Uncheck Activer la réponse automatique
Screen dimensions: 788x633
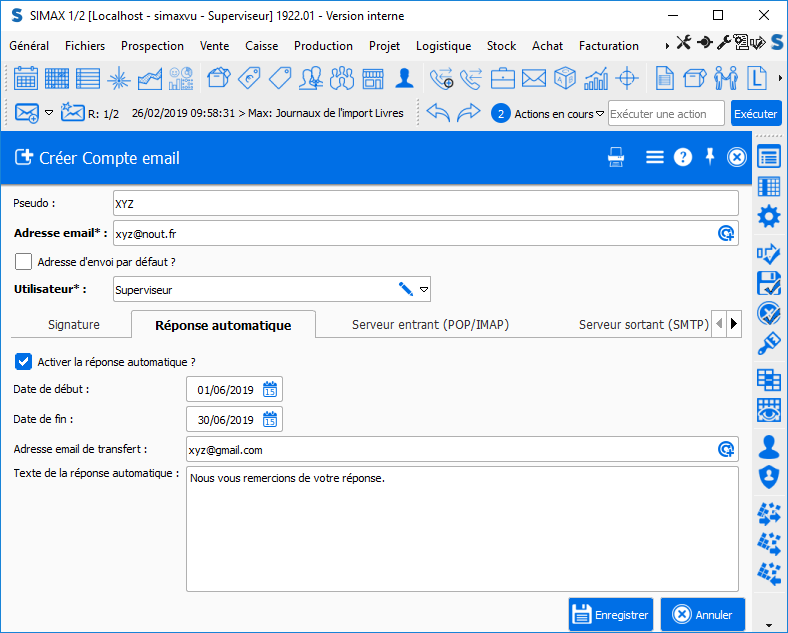[24, 361]
